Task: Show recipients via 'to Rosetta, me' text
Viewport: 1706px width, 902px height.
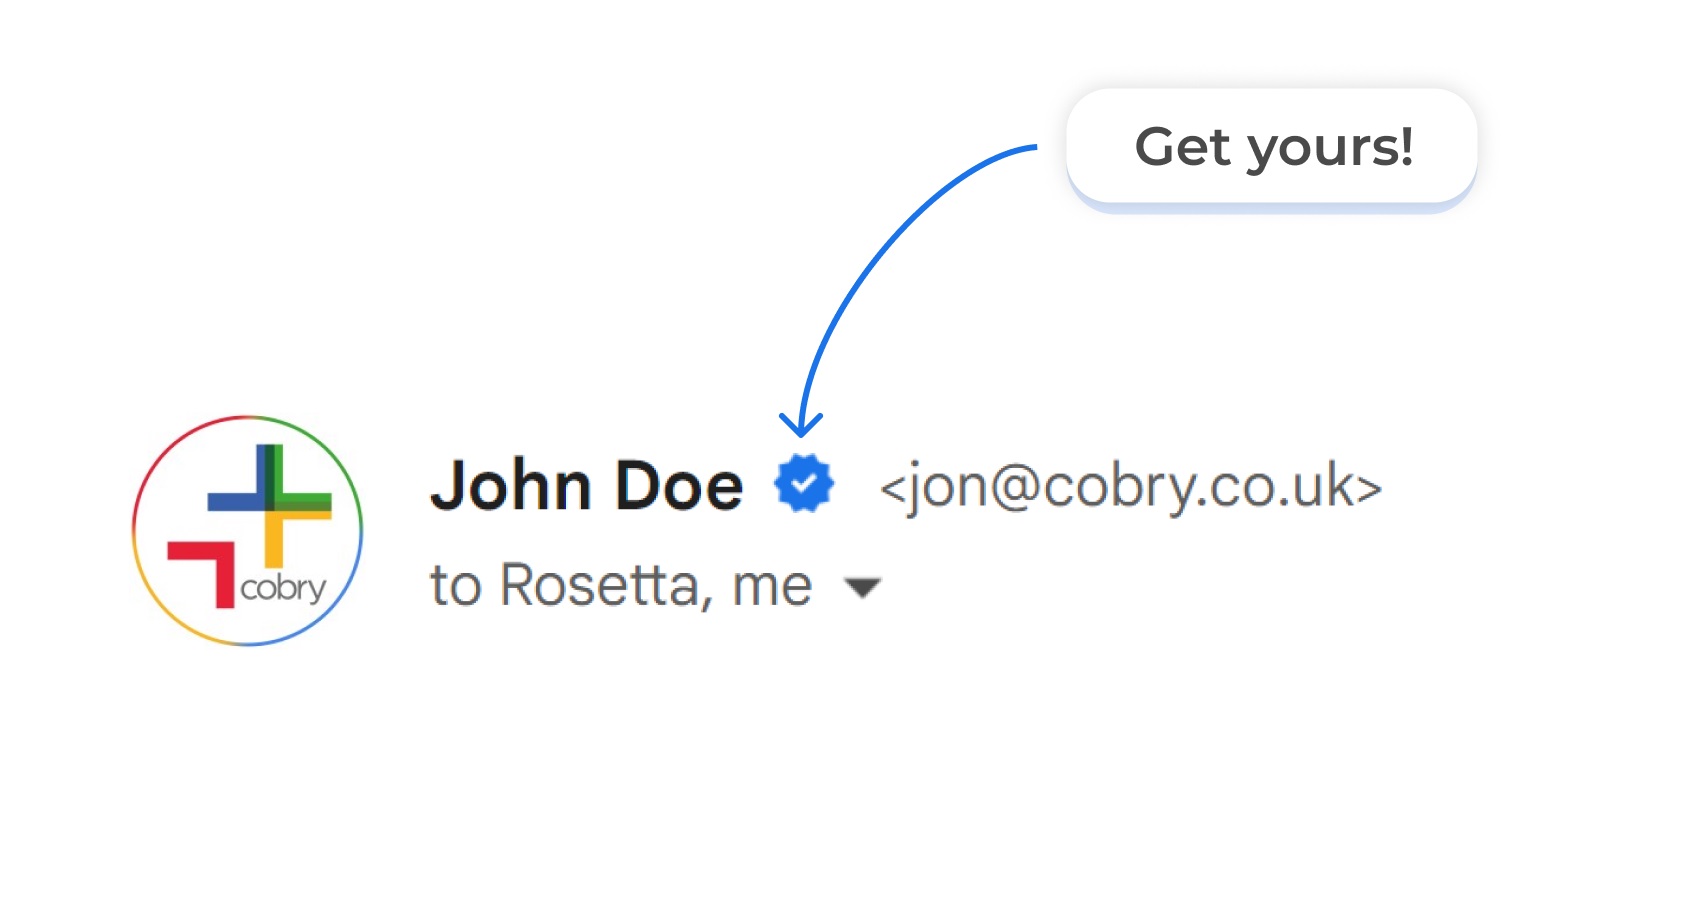Action: click(x=621, y=585)
